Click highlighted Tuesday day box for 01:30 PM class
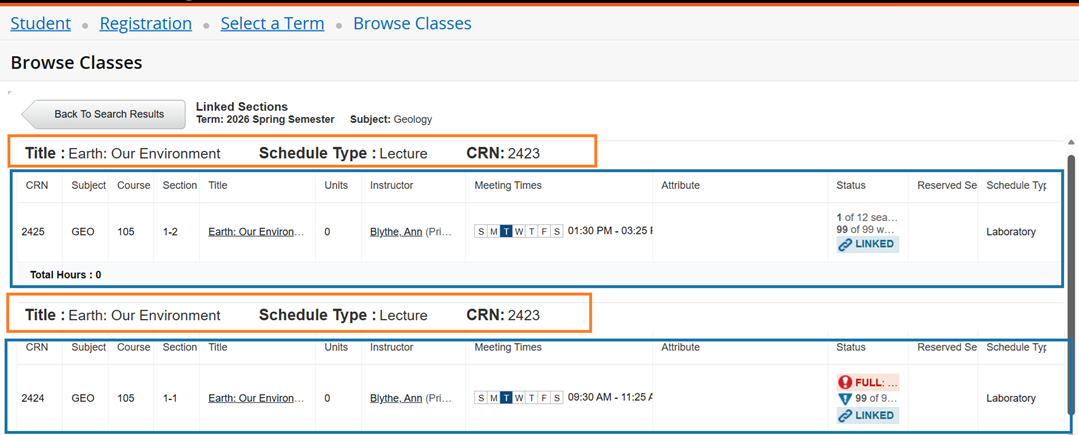 tap(506, 232)
